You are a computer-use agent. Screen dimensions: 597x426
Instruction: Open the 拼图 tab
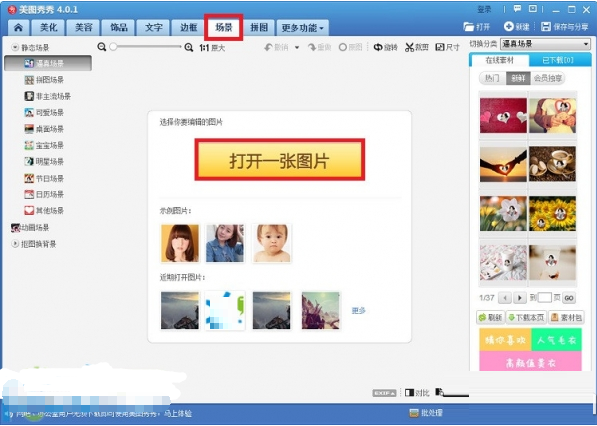(259, 28)
